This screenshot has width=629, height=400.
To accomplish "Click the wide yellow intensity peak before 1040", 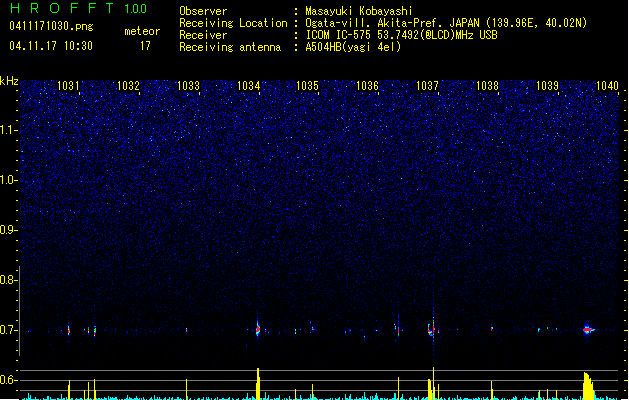I will [588, 386].
